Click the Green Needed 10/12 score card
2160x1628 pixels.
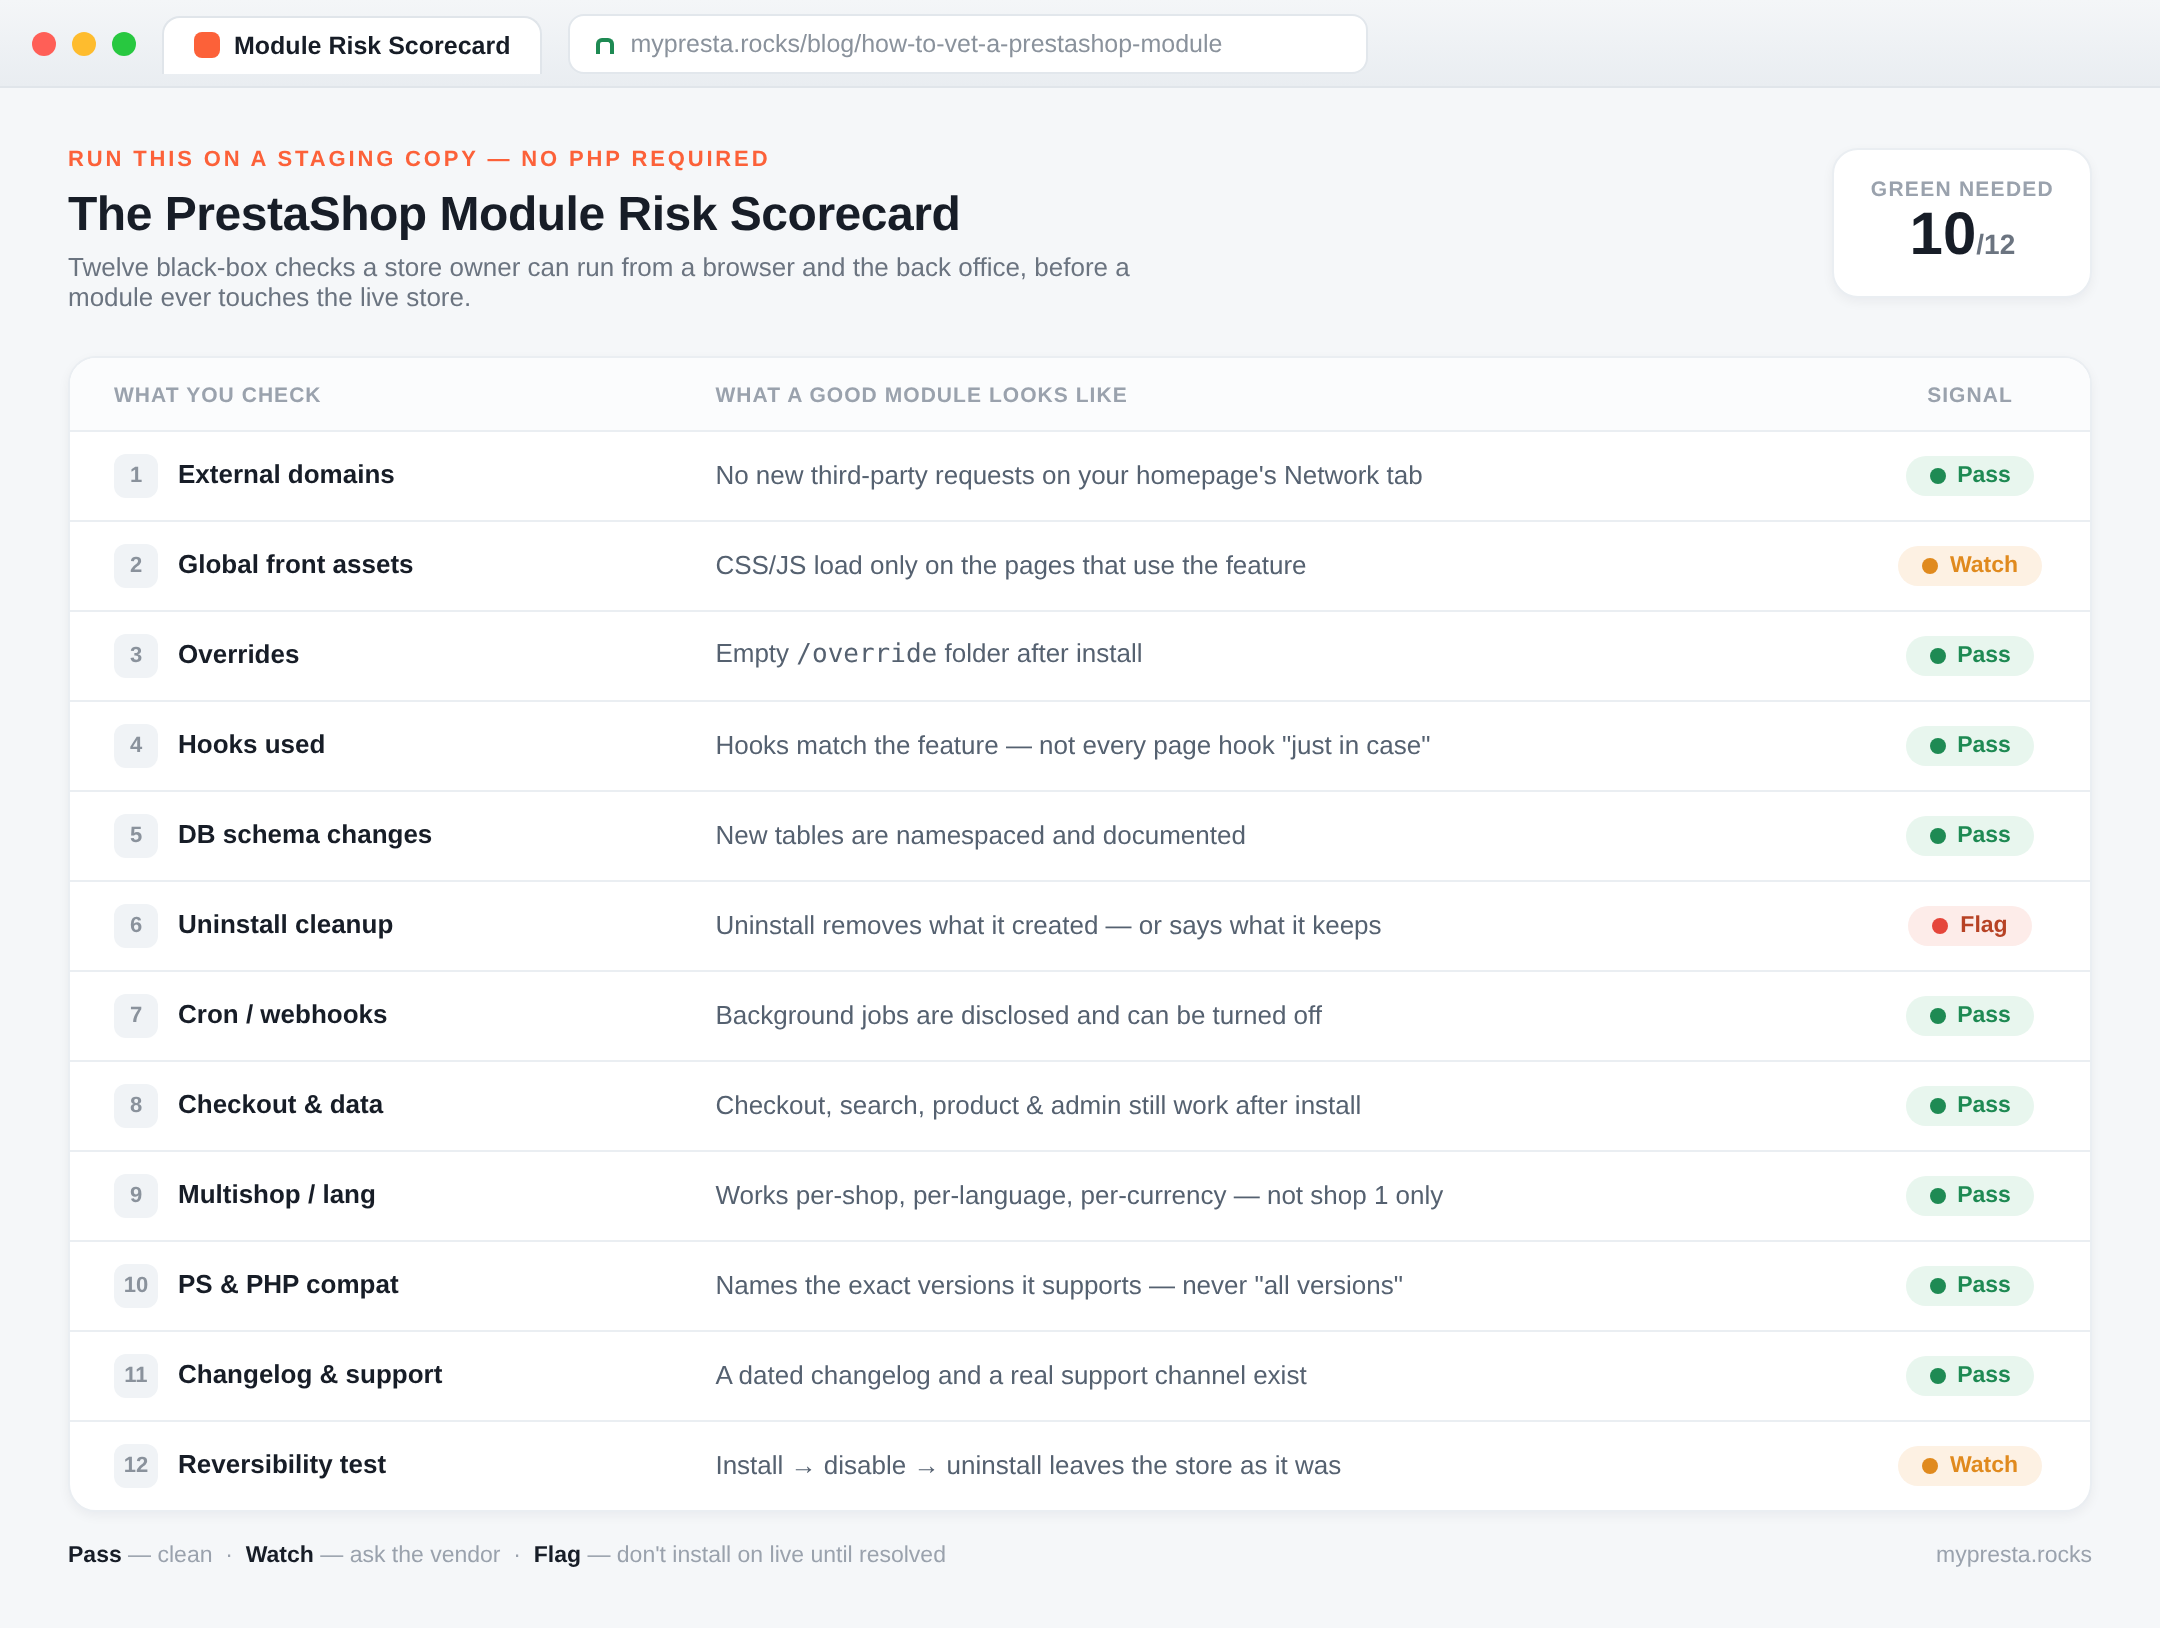(x=1961, y=222)
